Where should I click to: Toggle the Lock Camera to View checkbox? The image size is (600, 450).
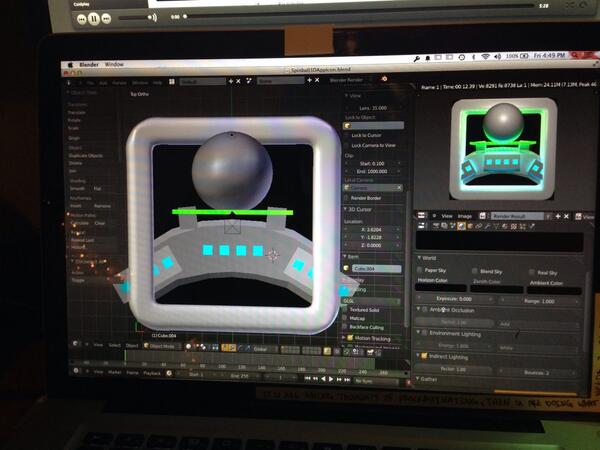(x=347, y=145)
